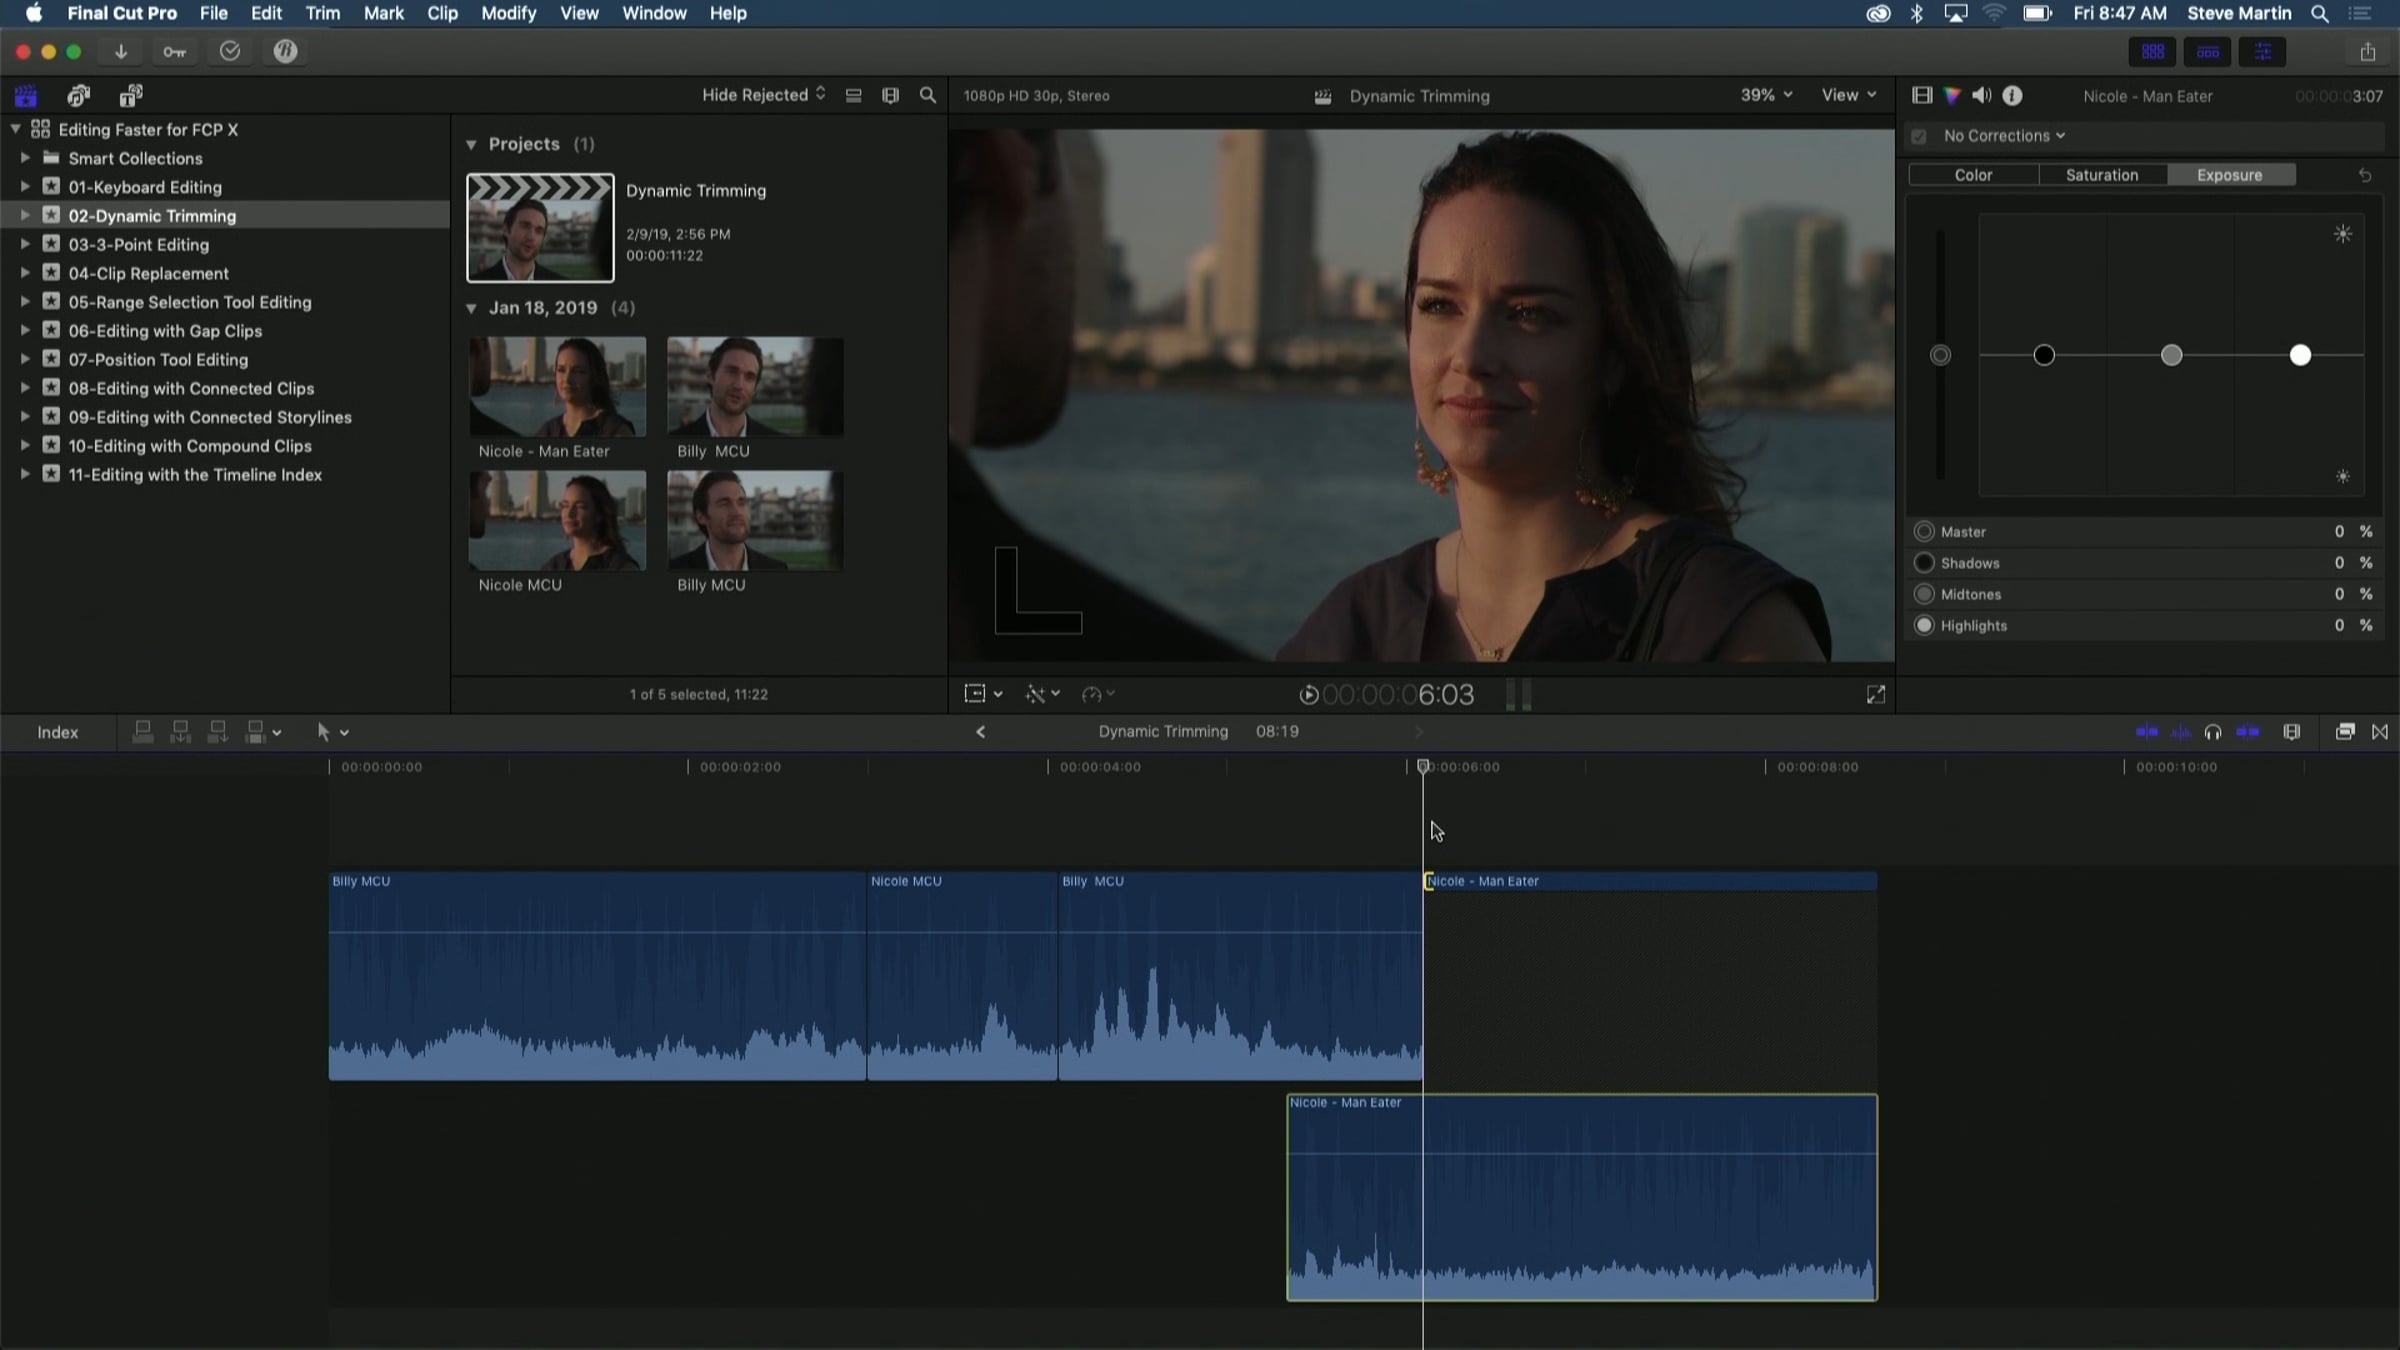
Task: Select the Billy MCU browser thumbnail
Action: pyautogui.click(x=754, y=520)
